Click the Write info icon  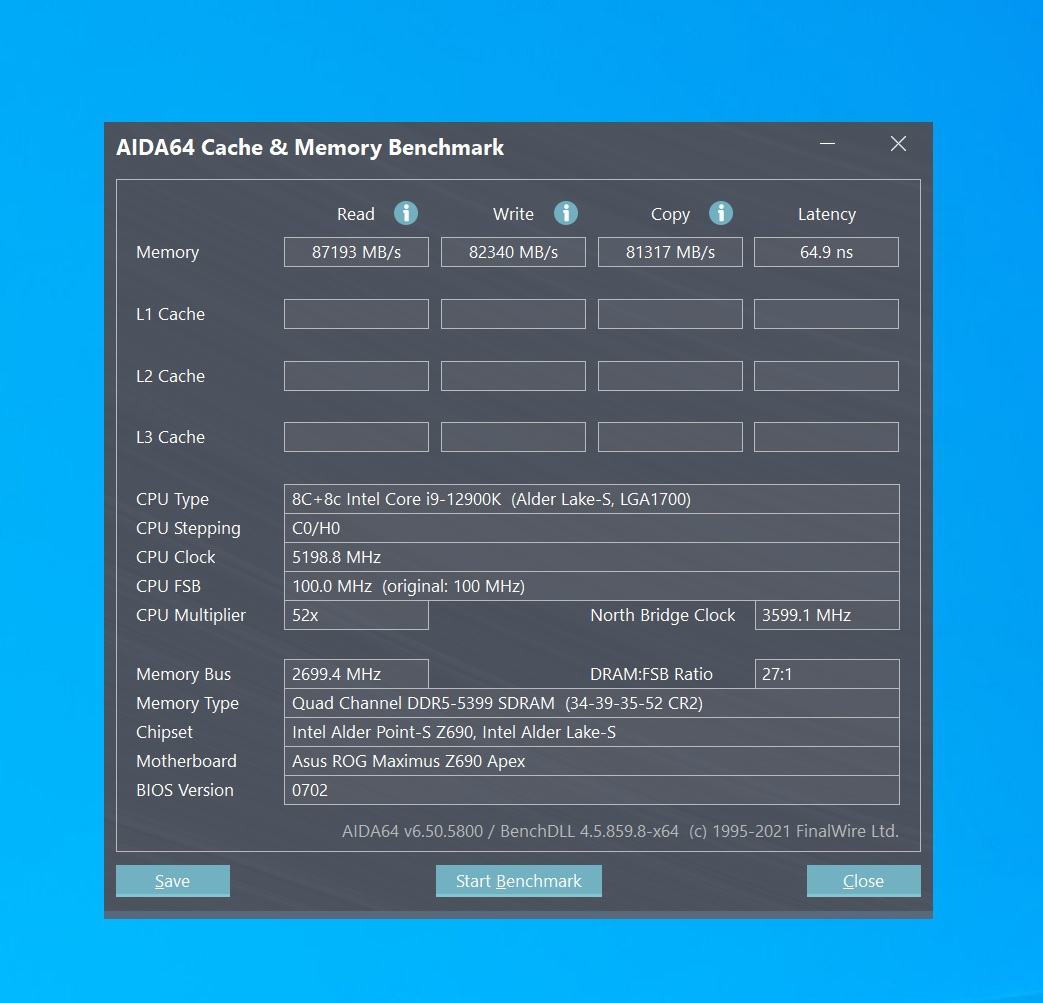pos(566,214)
